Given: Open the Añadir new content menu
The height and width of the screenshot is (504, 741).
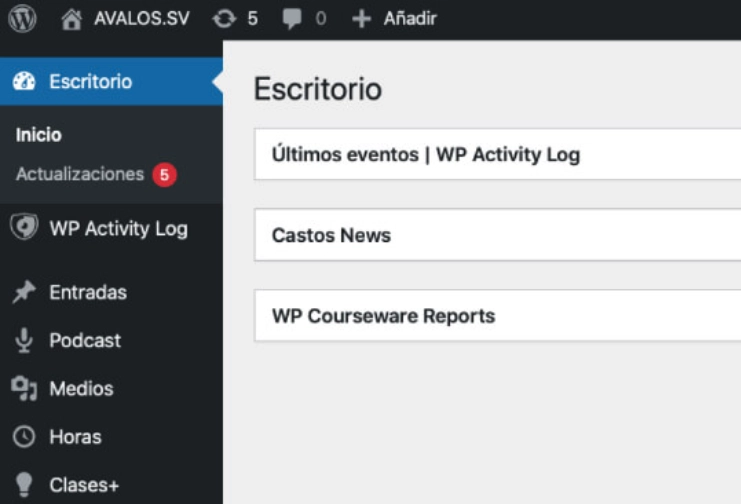Looking at the screenshot, I should coord(410,18).
